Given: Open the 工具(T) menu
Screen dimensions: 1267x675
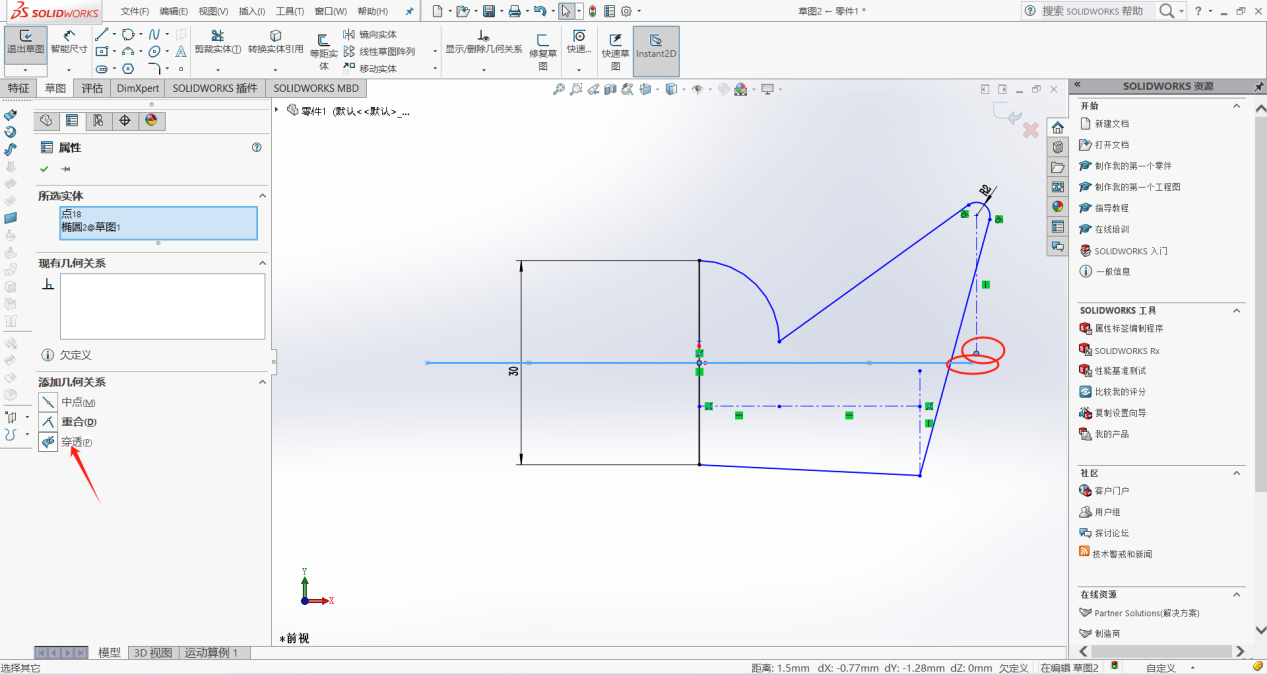Looking at the screenshot, I should 289,11.
